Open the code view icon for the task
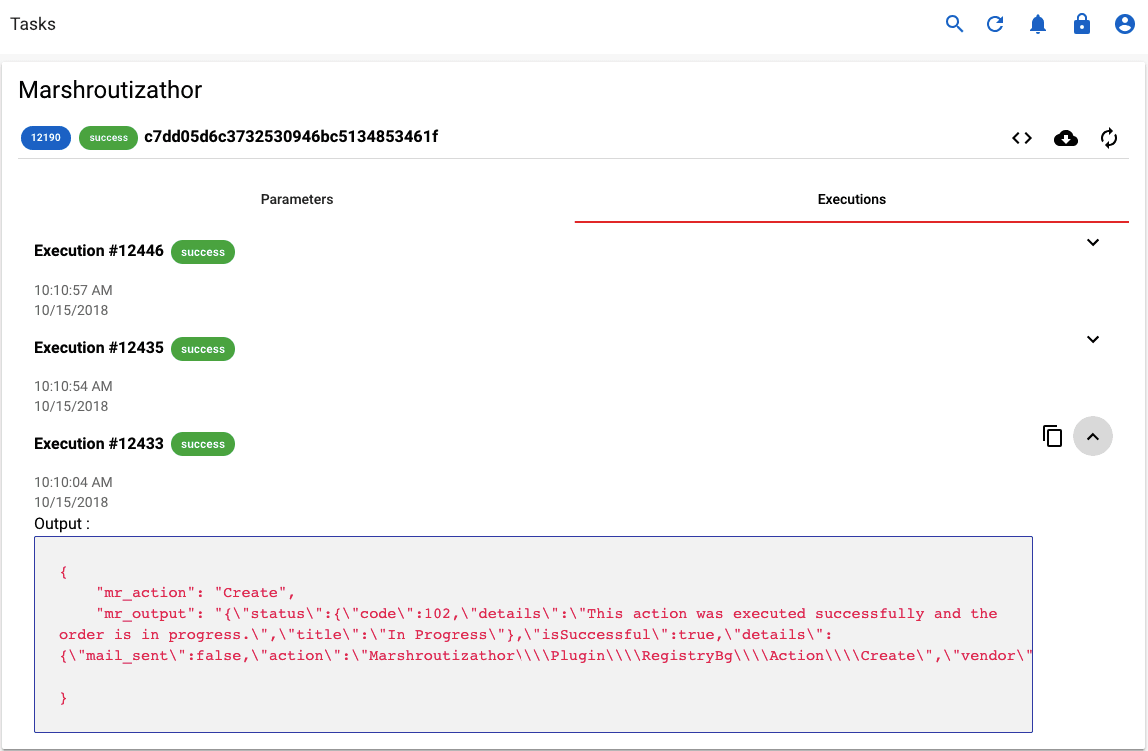Screen dimensions: 1148x751 (1021, 138)
